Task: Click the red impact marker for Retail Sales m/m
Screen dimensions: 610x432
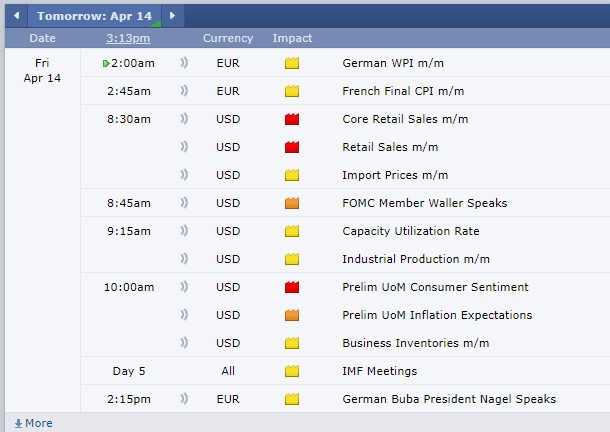Action: [x=292, y=147]
